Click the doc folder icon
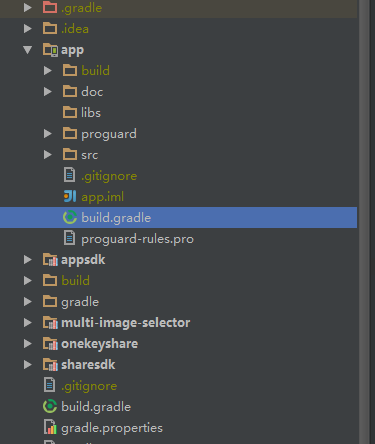375x444 pixels. pyautogui.click(x=70, y=91)
